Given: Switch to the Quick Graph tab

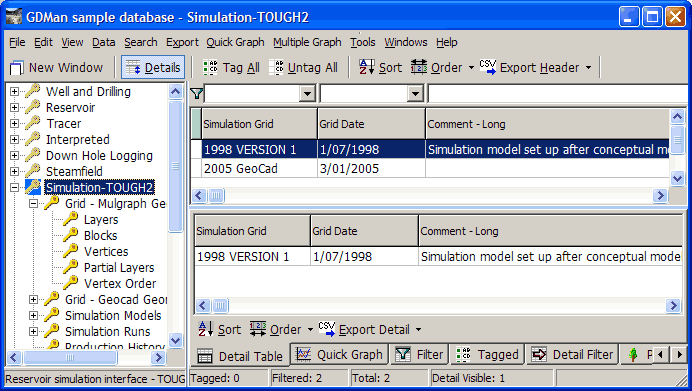Looking at the screenshot, I should click(339, 354).
